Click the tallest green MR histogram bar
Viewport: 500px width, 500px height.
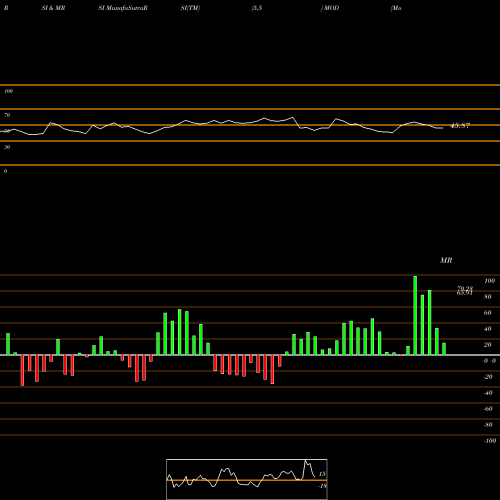coord(415,315)
